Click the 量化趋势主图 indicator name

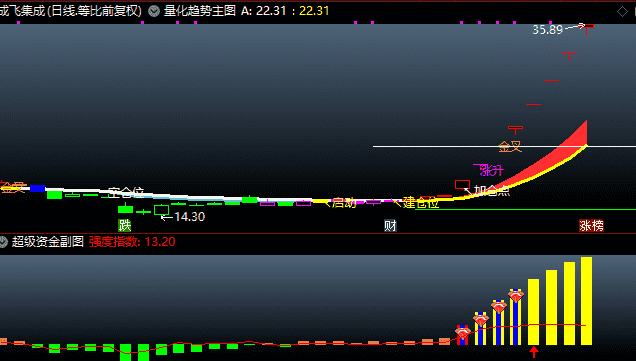[200, 11]
